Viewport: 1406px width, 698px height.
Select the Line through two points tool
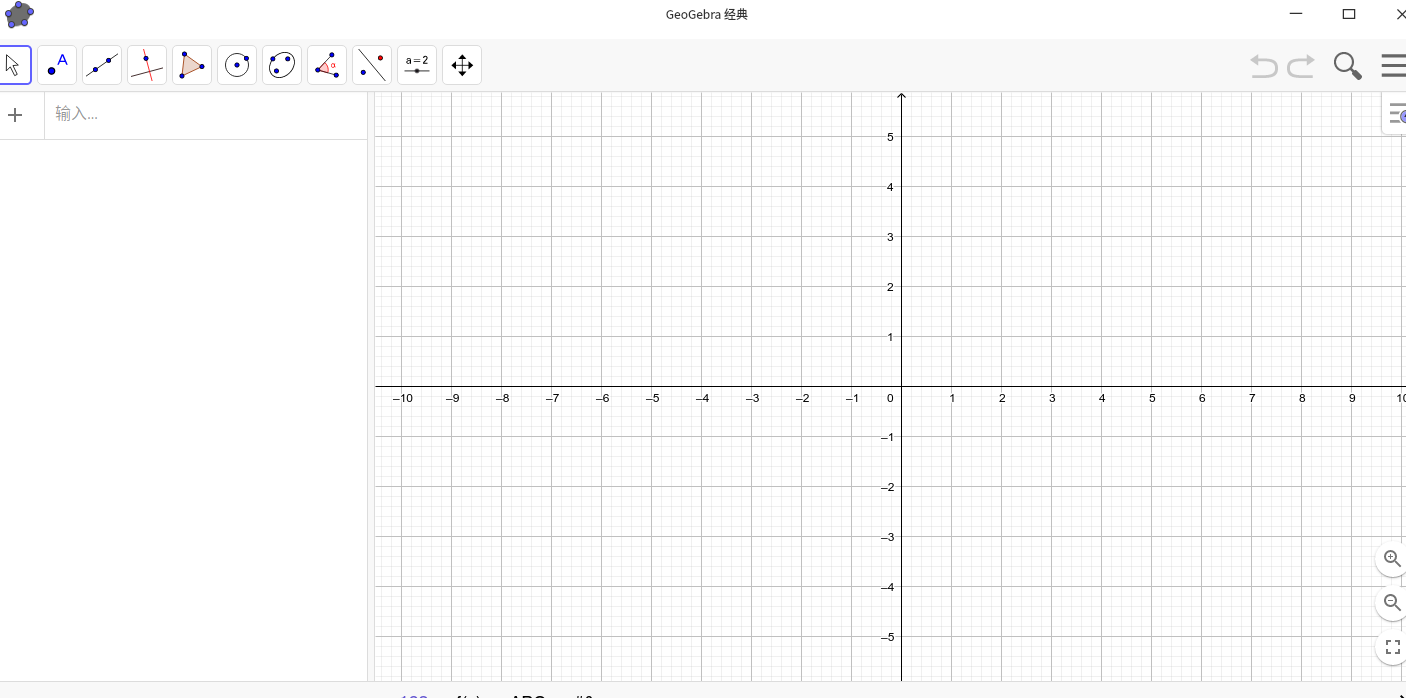[102, 65]
